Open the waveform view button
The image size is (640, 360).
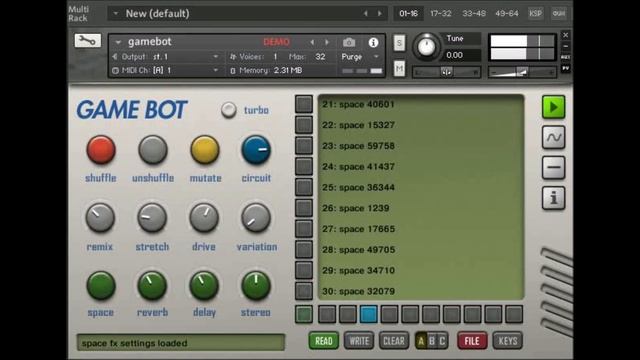pyautogui.click(x=553, y=138)
